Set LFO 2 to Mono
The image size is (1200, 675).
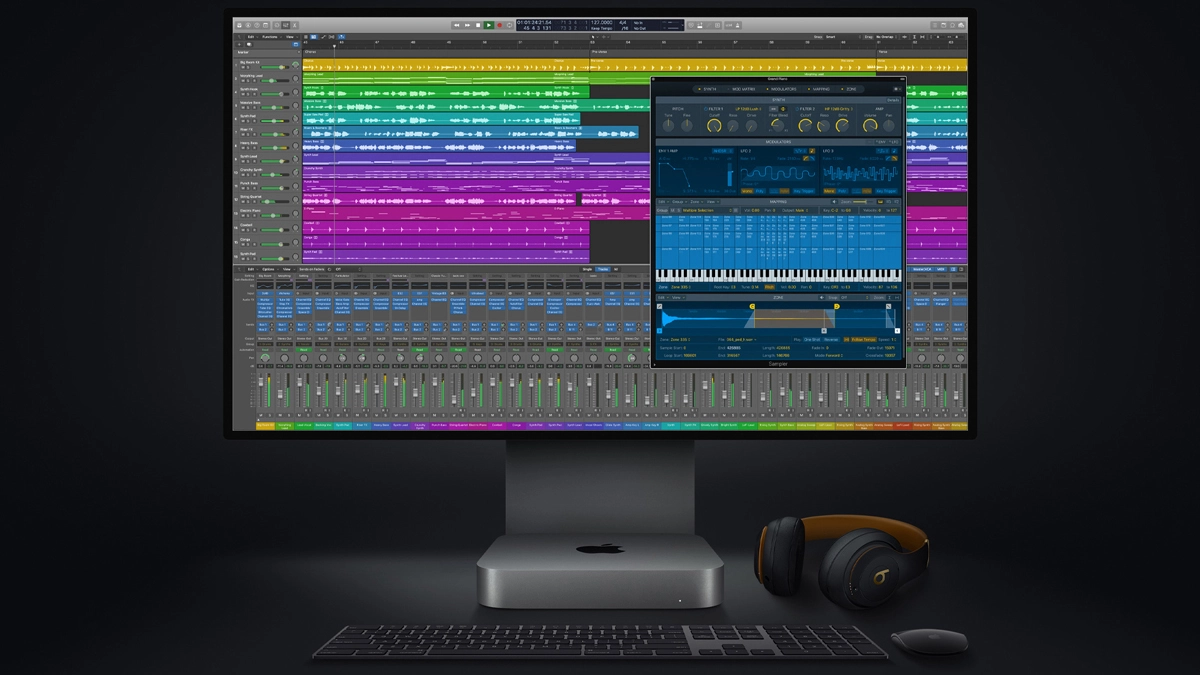click(x=747, y=191)
